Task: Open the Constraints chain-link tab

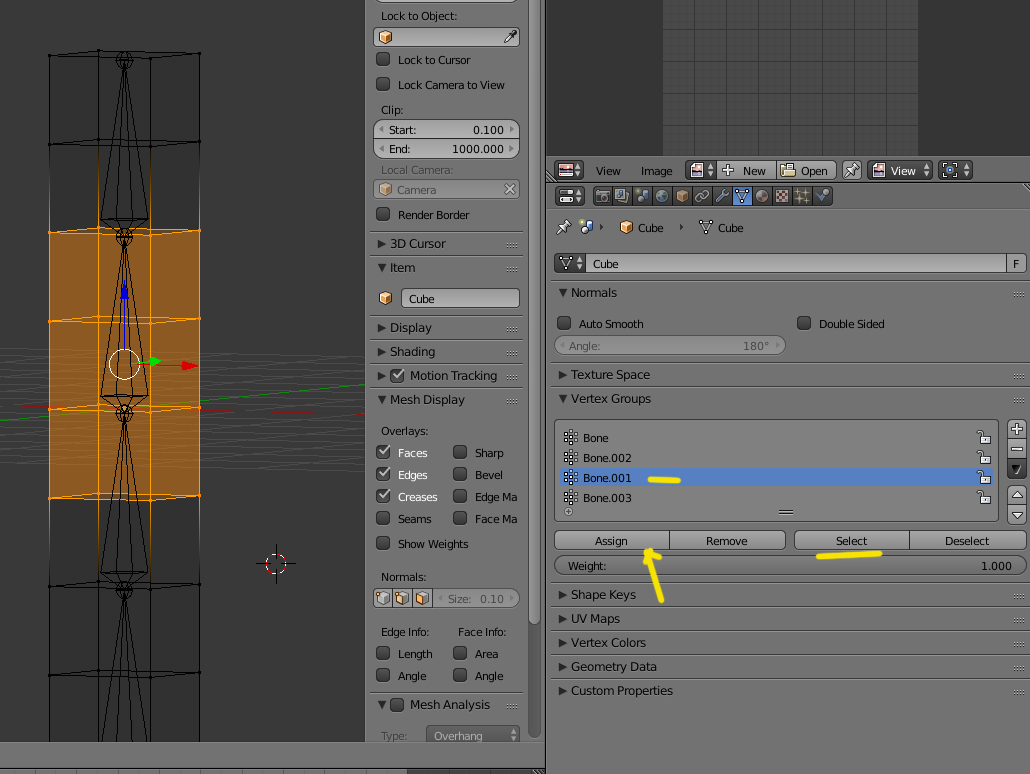Action: [702, 196]
